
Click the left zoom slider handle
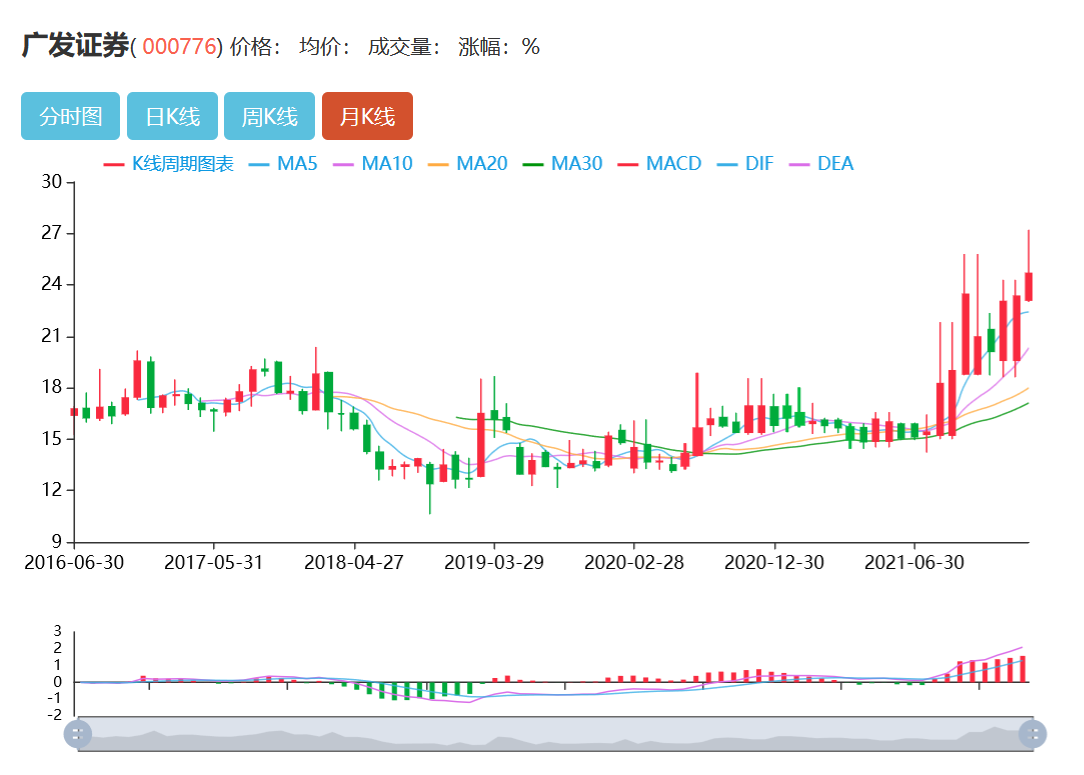tap(77, 734)
